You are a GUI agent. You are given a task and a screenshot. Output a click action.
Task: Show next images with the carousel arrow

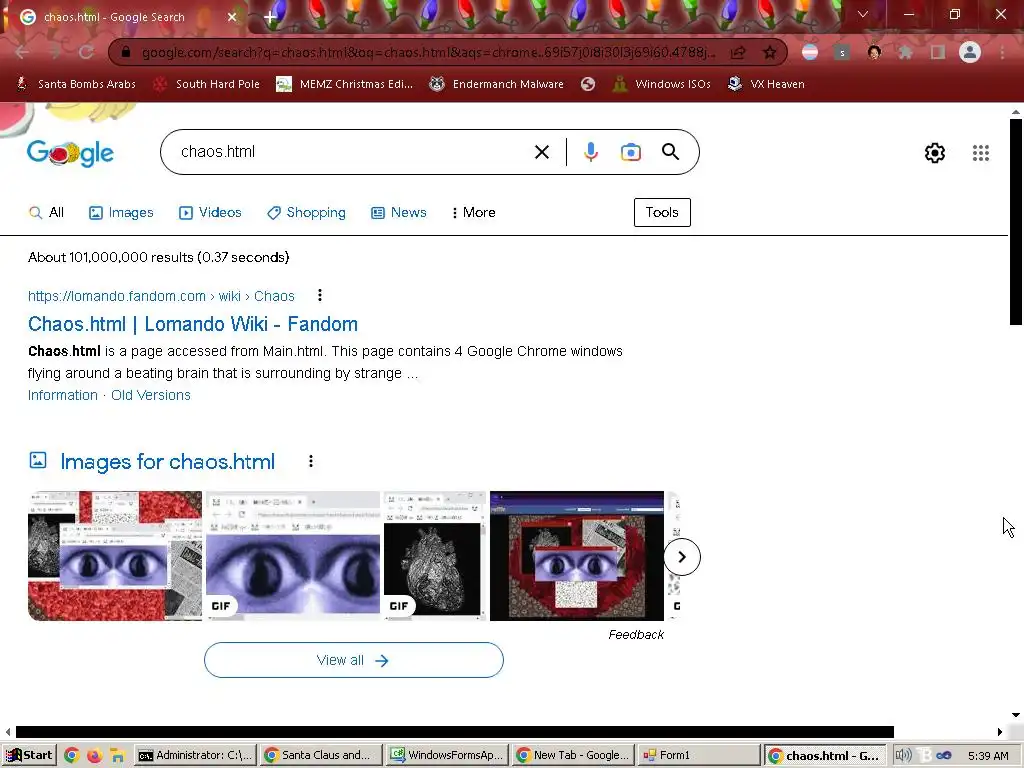(682, 557)
